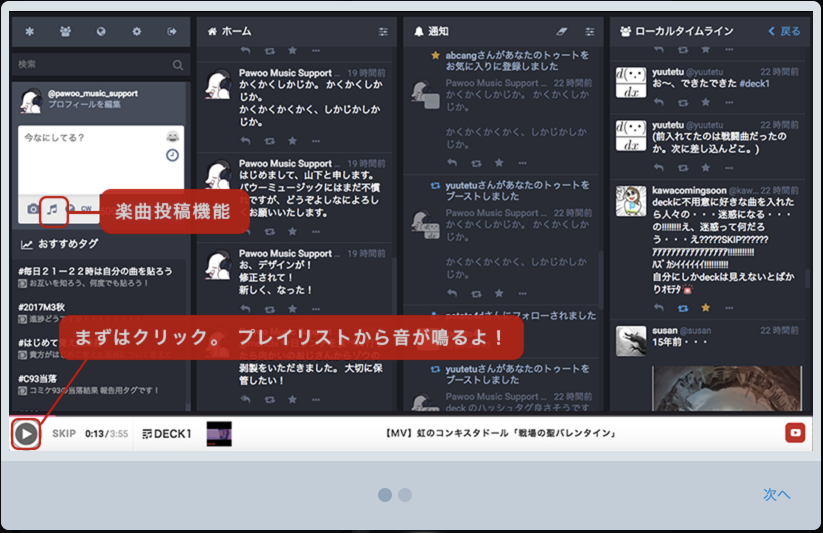This screenshot has height=533, width=823.
Task: Boost the はじめまして、山下と申します post
Action: (x=270, y=232)
